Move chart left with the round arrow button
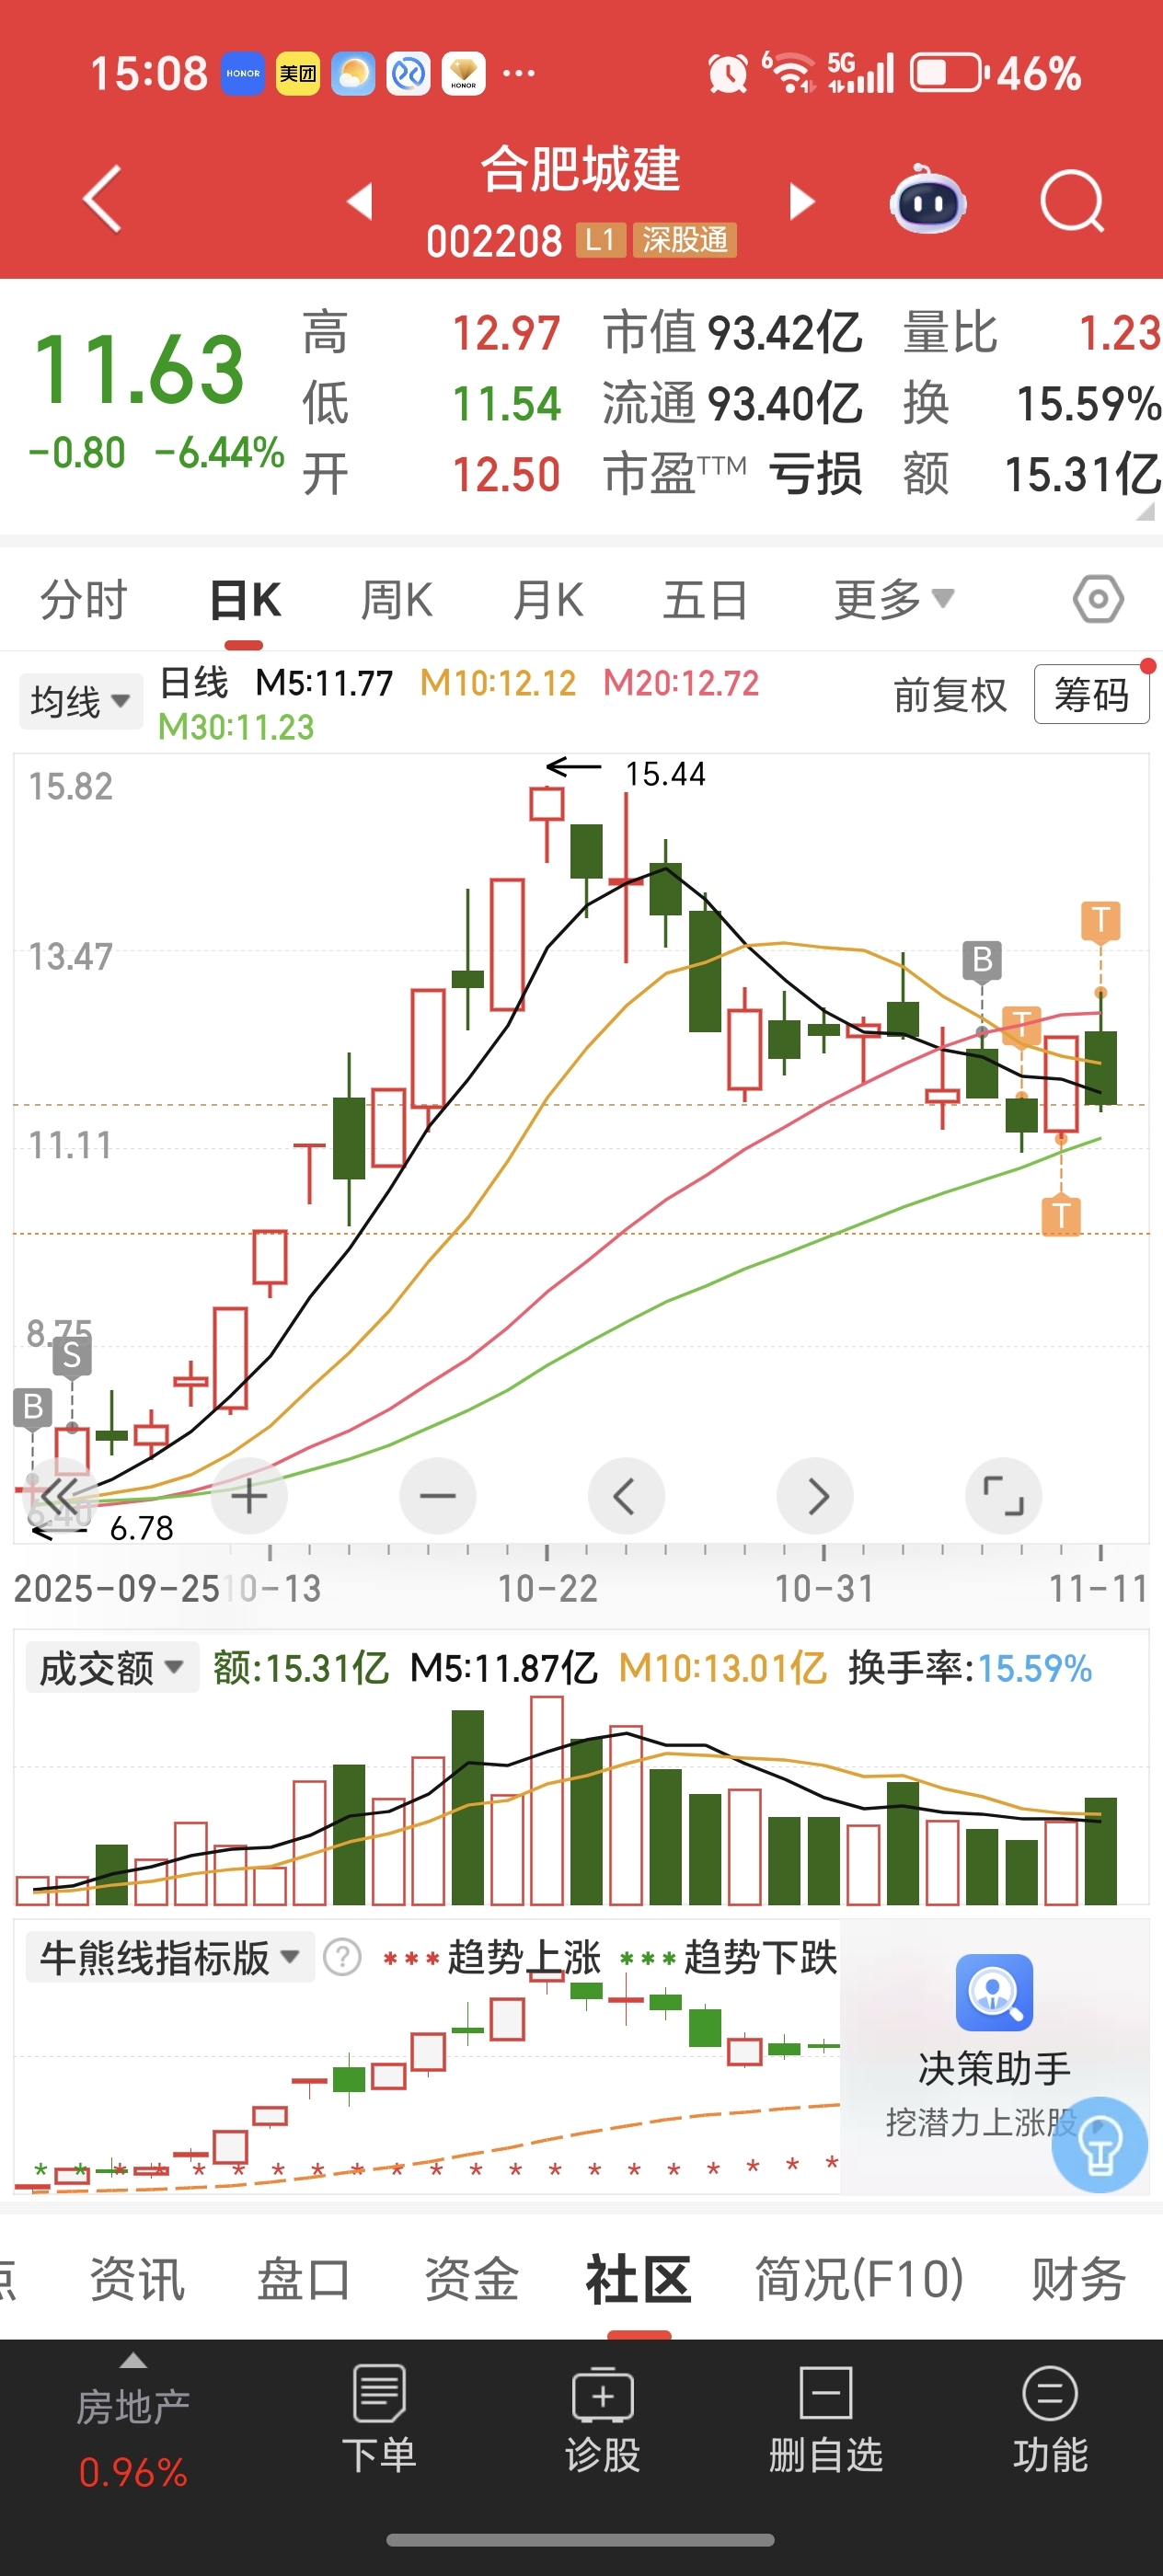1163x2576 pixels. pyautogui.click(x=626, y=1496)
